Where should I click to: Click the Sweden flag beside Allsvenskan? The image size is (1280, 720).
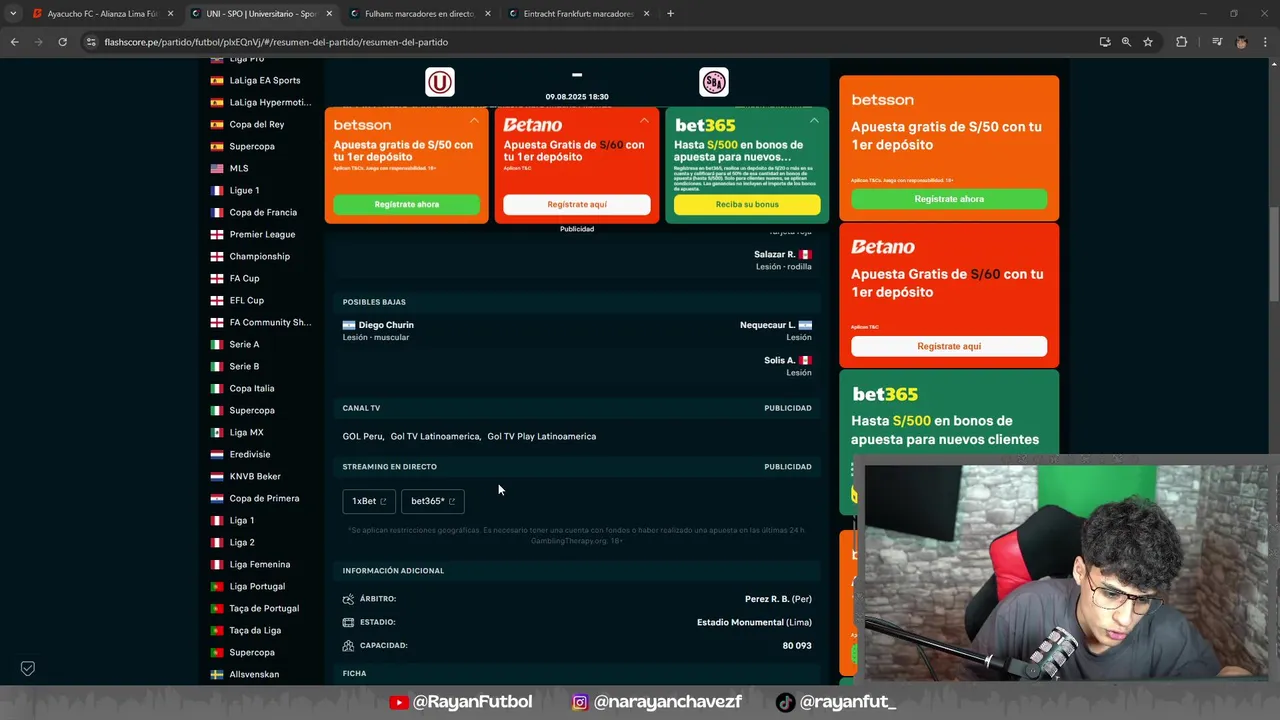point(217,674)
